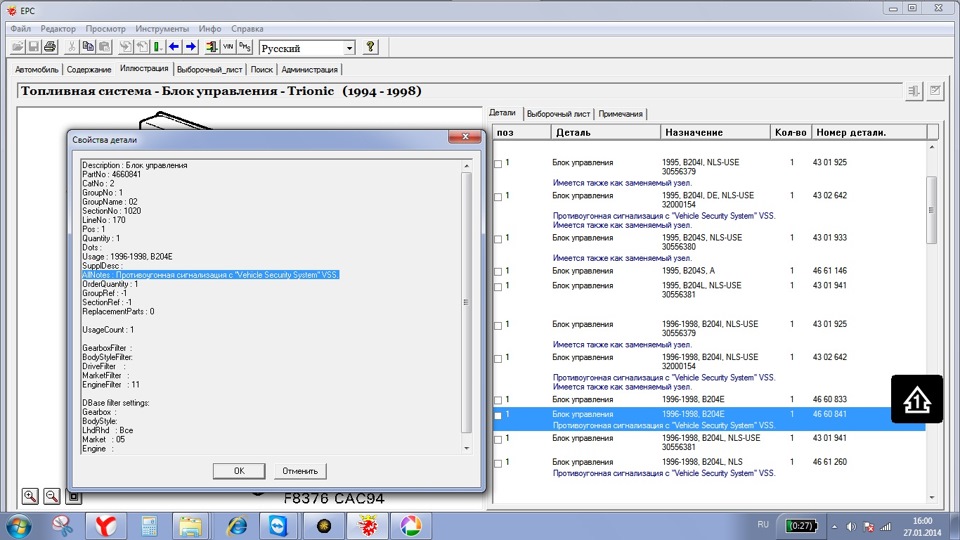Click the zoom in magnifier below the illustration

point(31,496)
